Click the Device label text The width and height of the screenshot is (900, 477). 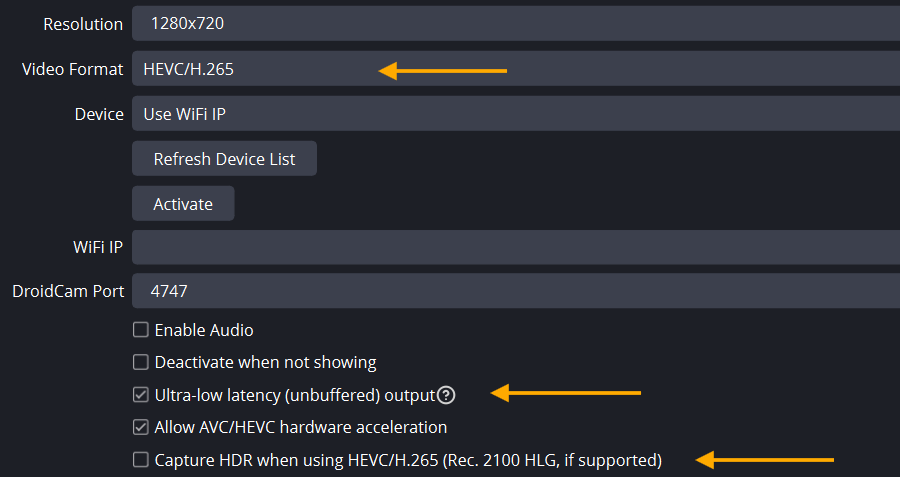coord(99,114)
